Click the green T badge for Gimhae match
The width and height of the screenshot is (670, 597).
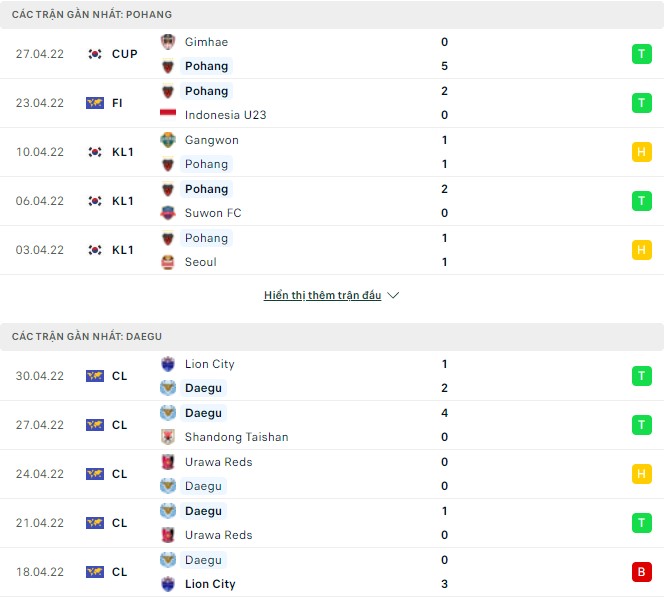pos(640,54)
